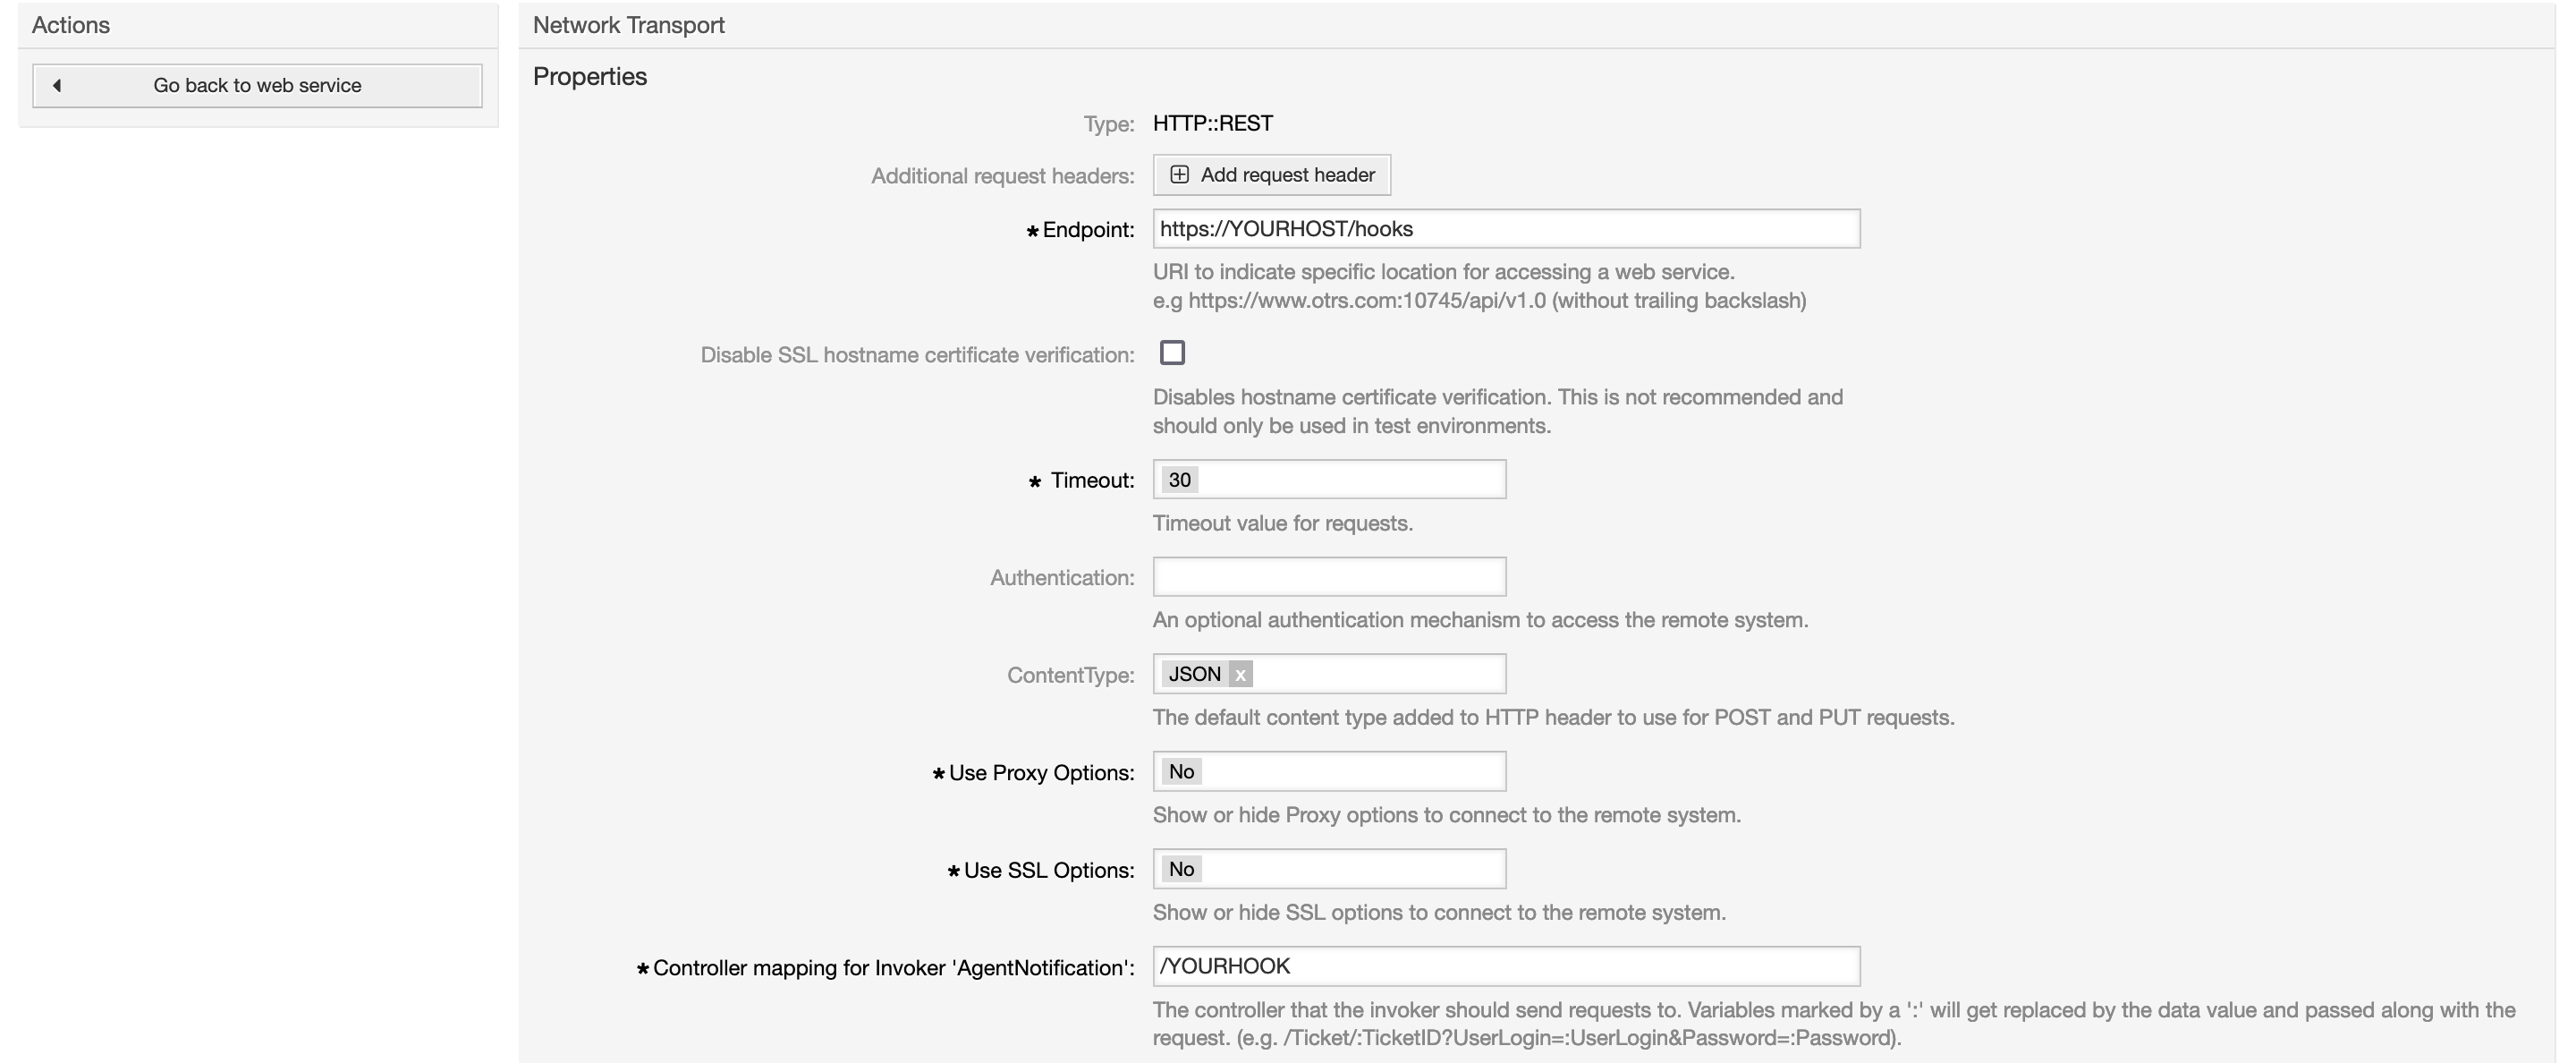Click into the Endpoint URL field

tap(1505, 229)
